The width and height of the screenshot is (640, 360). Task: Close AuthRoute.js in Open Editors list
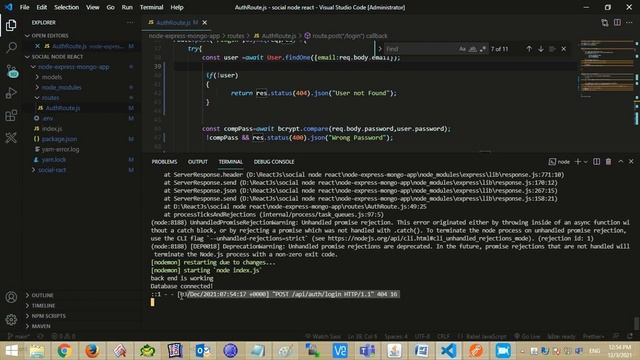click(37, 46)
